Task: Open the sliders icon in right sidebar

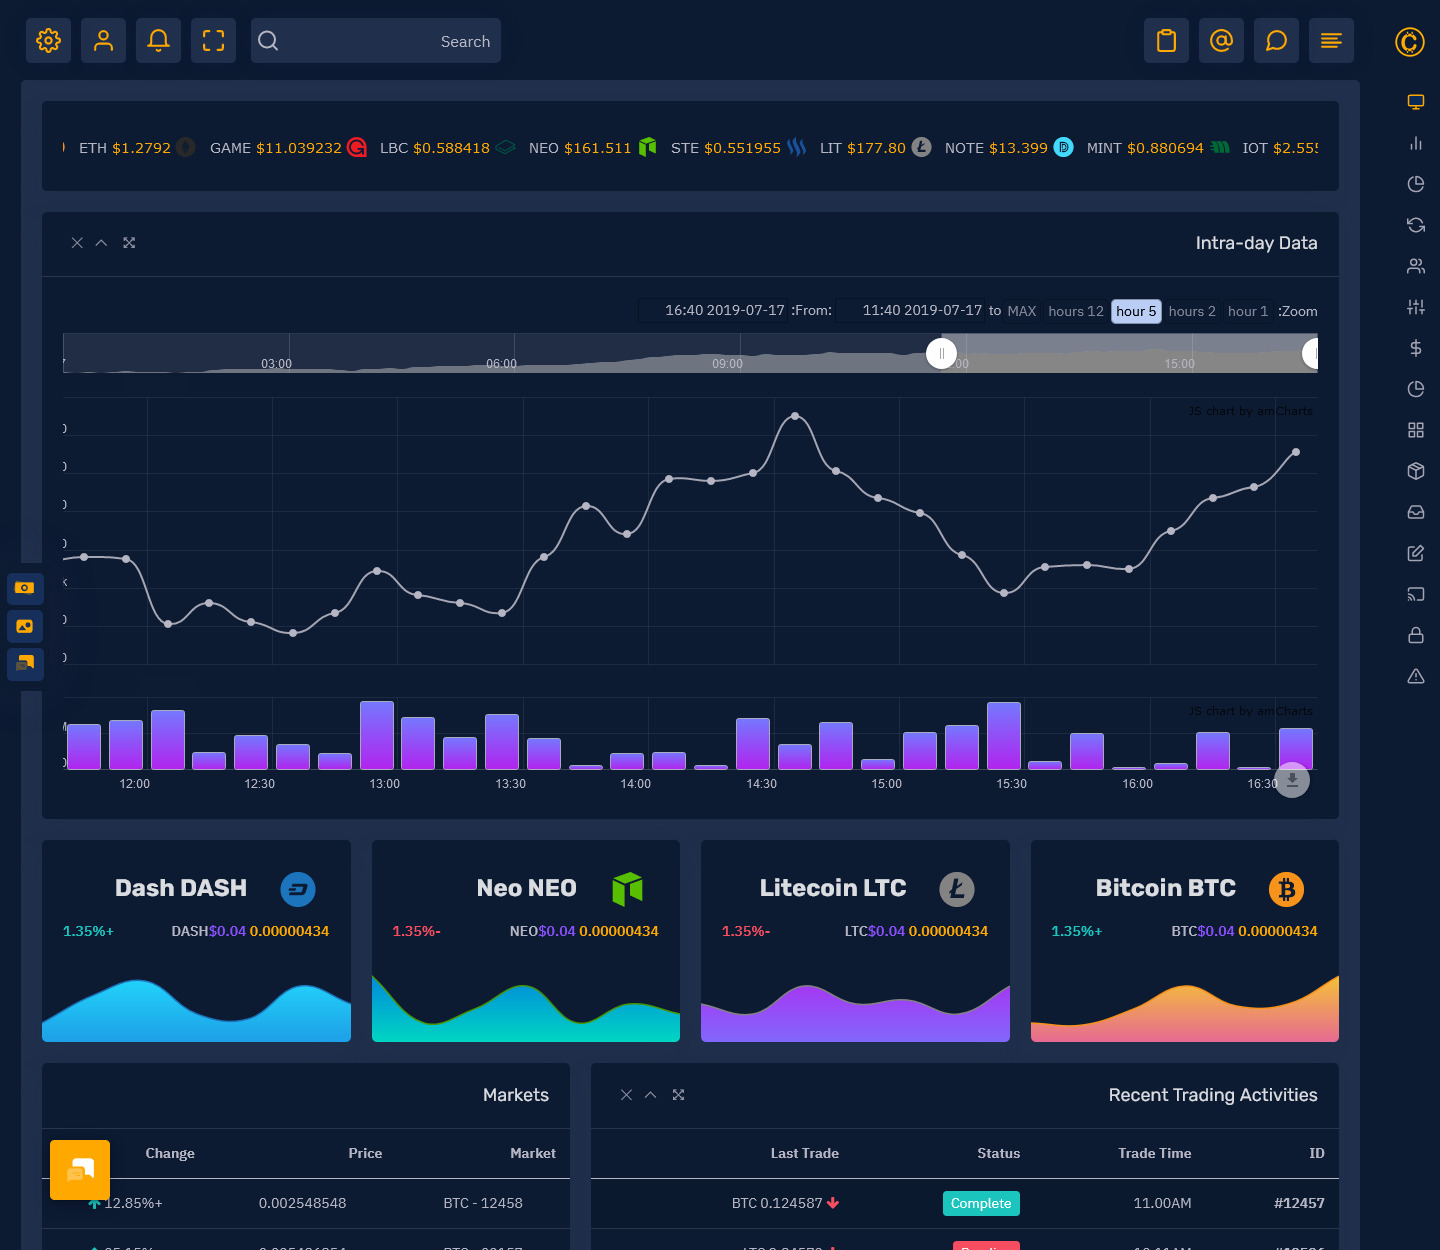Action: pos(1416,307)
